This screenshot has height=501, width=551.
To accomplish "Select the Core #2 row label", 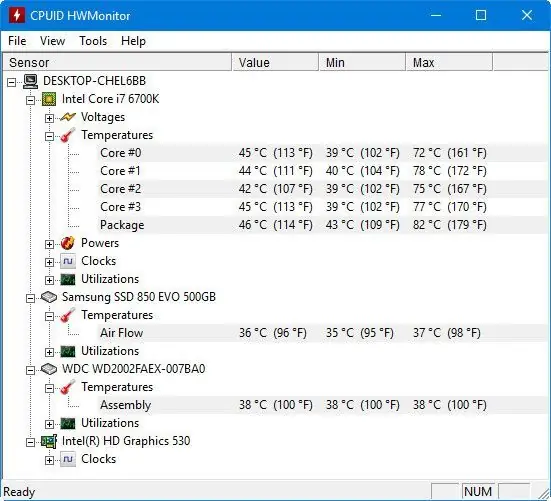I will (x=121, y=189).
